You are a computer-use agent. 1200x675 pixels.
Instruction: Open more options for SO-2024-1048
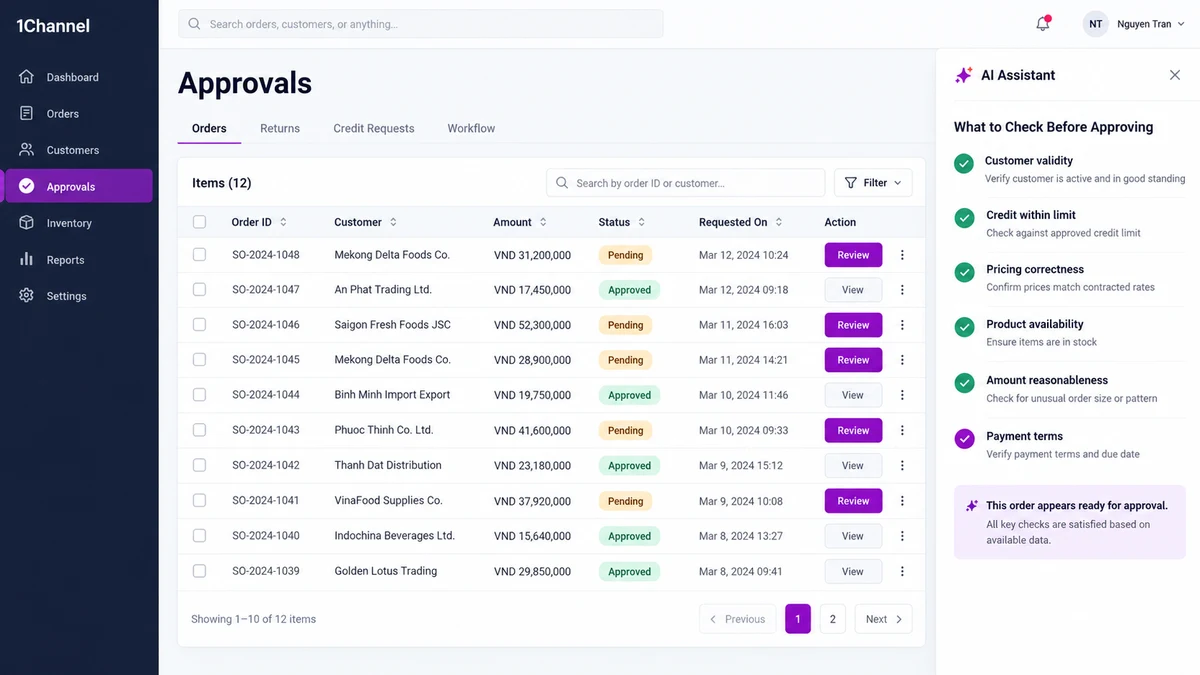click(902, 255)
